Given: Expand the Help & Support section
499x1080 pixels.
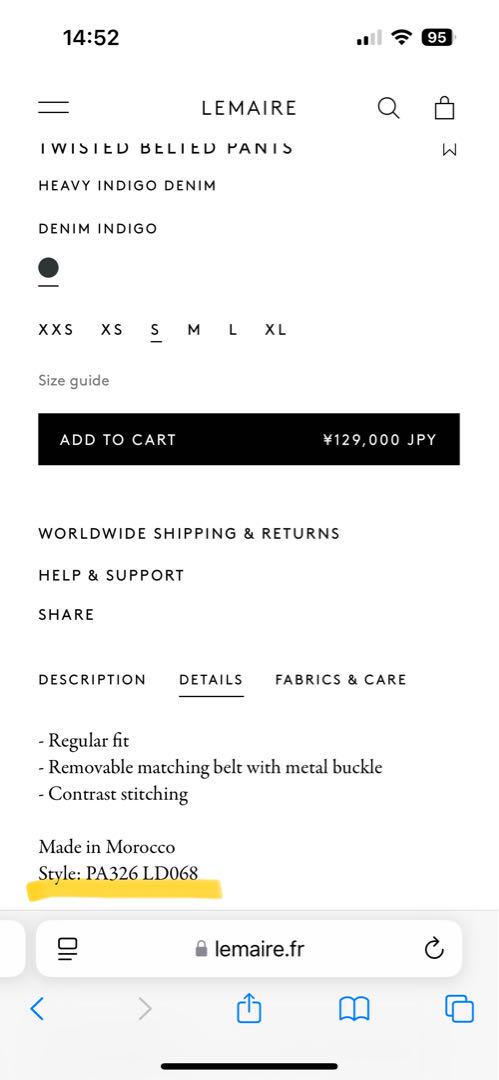Looking at the screenshot, I should [x=112, y=575].
